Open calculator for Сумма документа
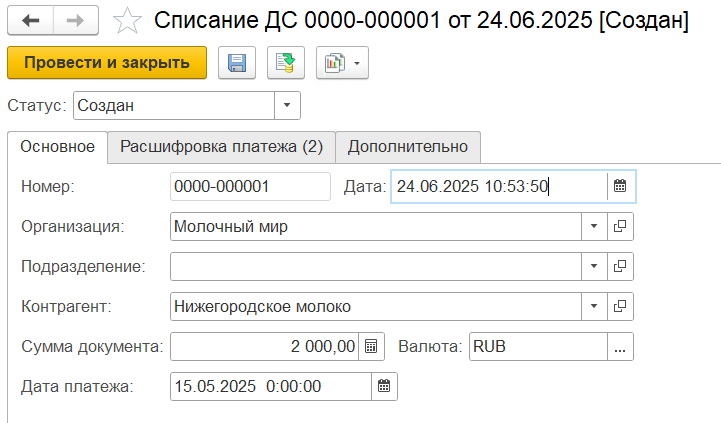 pyautogui.click(x=371, y=346)
